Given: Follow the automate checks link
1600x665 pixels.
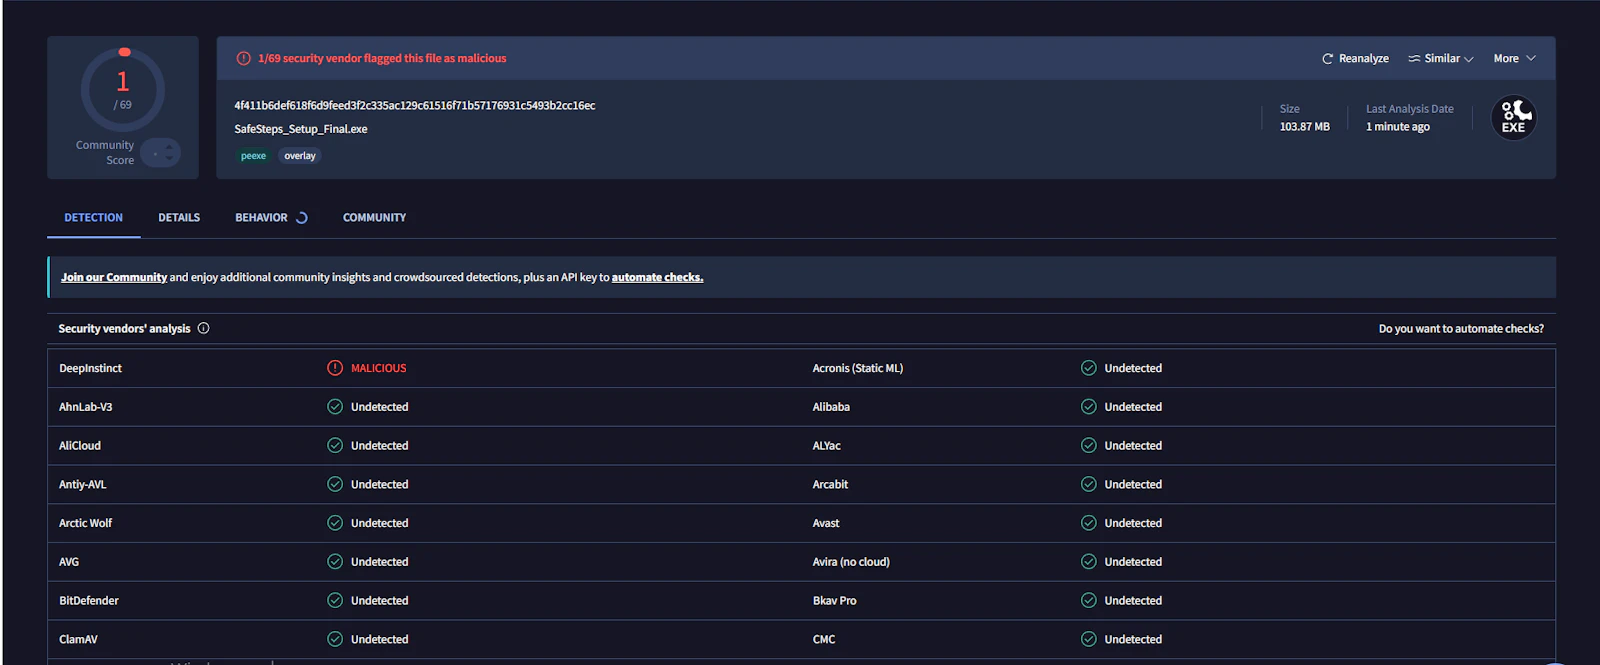Looking at the screenshot, I should point(657,278).
